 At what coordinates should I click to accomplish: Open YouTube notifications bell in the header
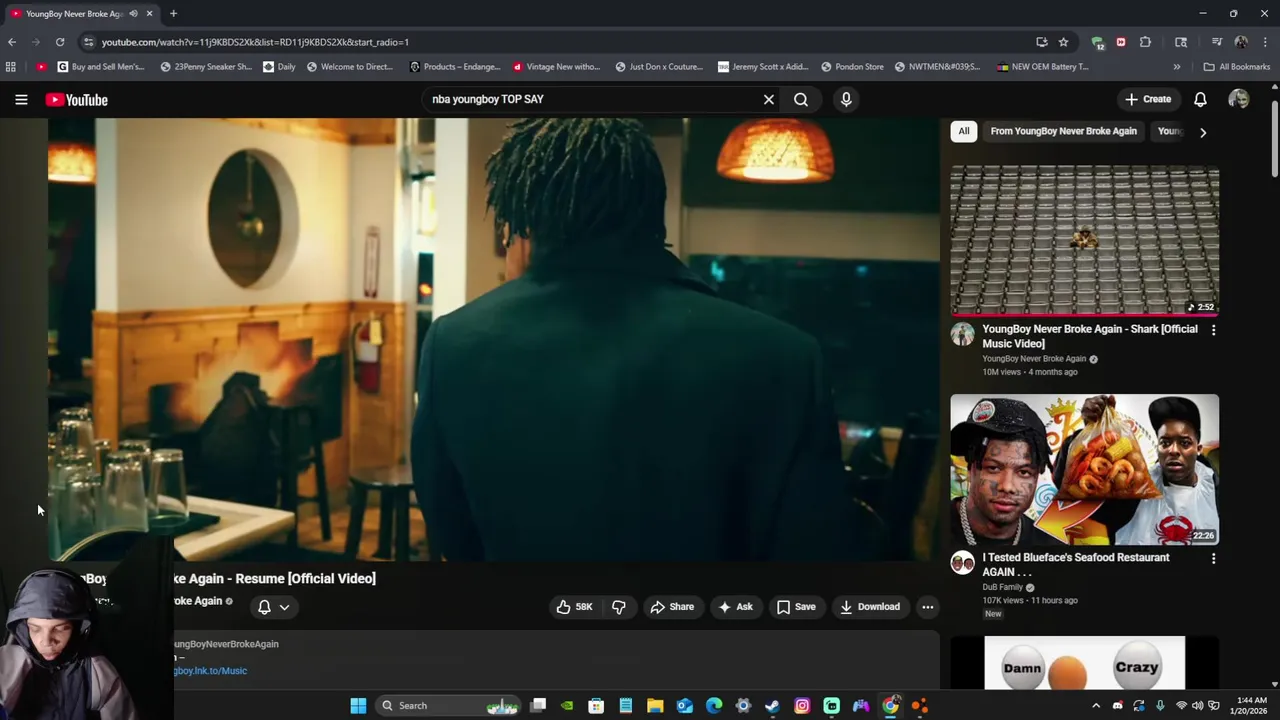pyautogui.click(x=1200, y=100)
